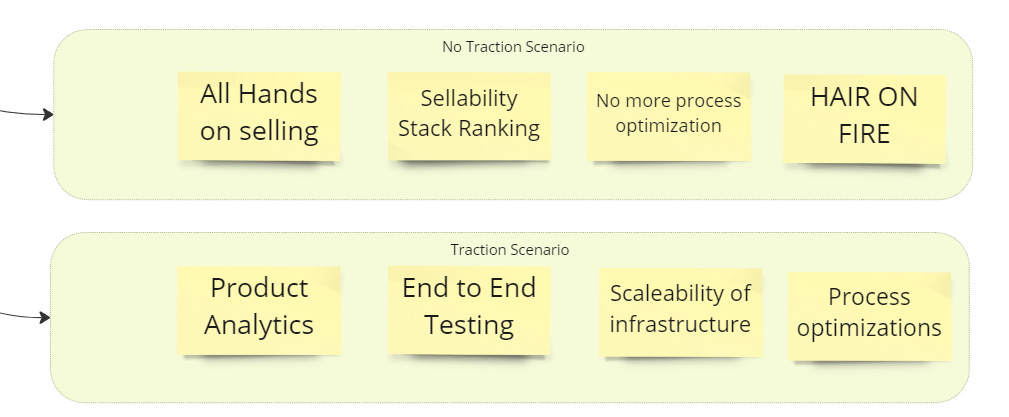Screen dimensions: 1009x417
Task: Click the word 'Testing' on the sticky note
Action: [x=469, y=325]
